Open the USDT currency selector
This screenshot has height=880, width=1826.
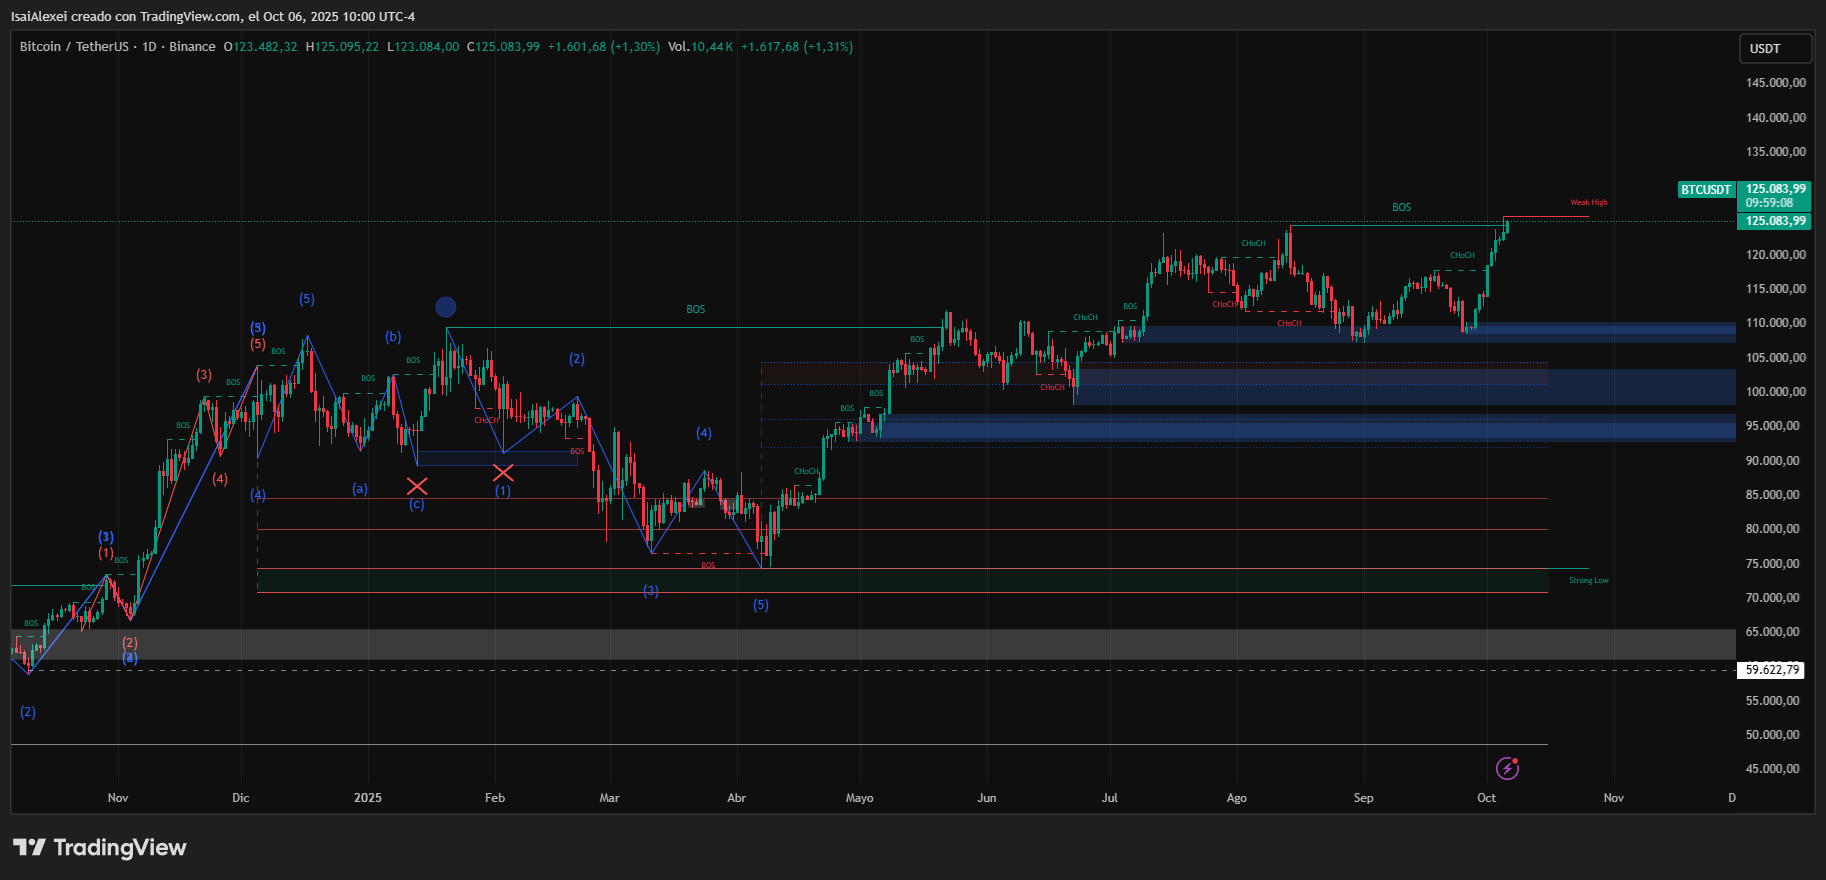click(1774, 48)
